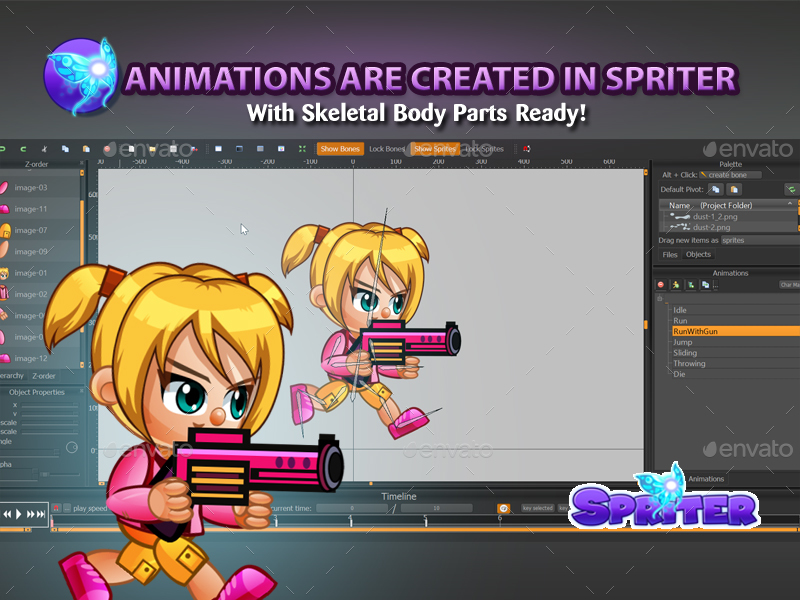
Task: Select the character setup icon in Animations panel
Action: click(676, 284)
